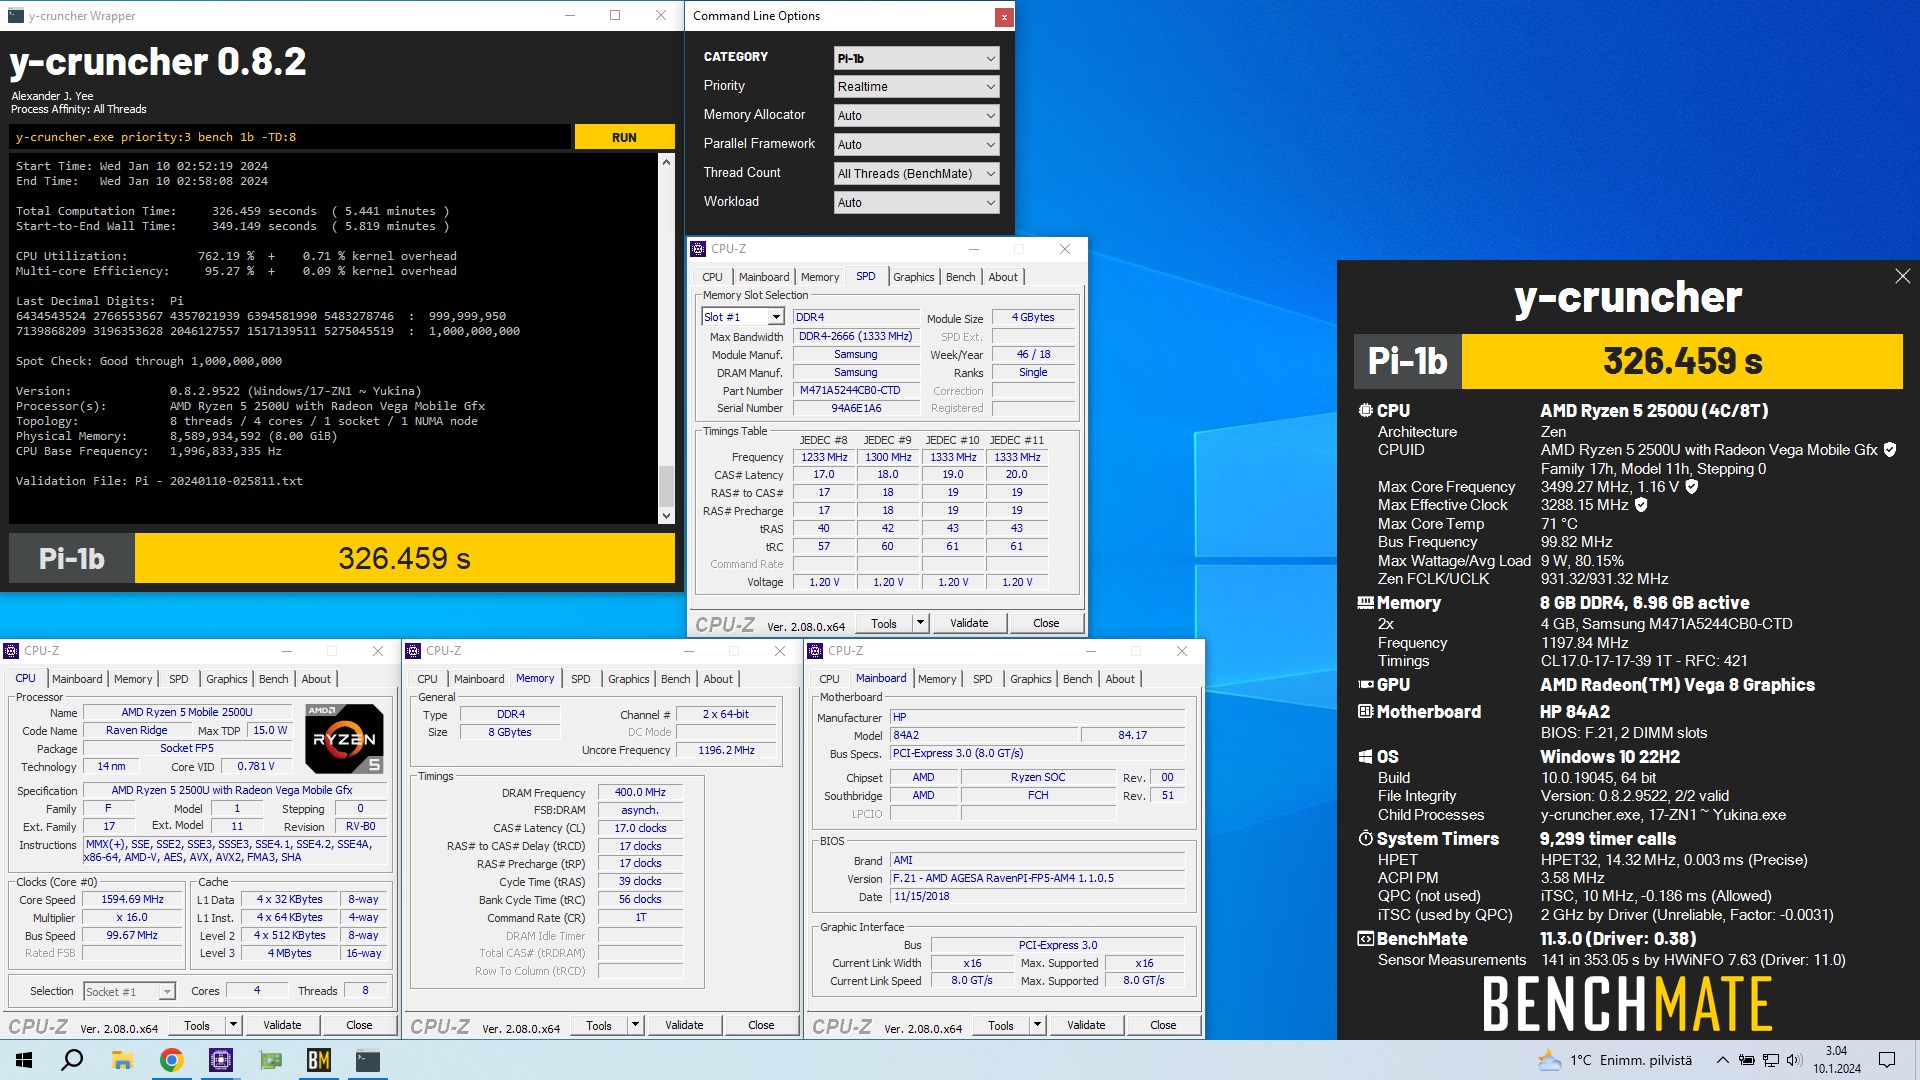Click part number M471A5244CB0-CTD field

pos(854,391)
